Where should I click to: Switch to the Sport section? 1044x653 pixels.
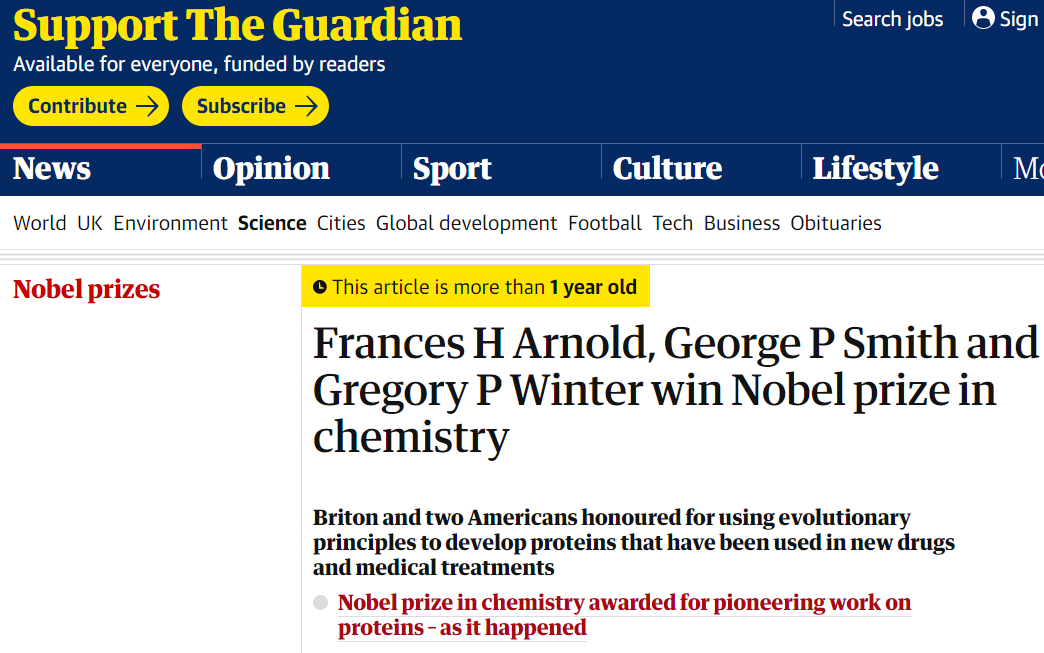(x=452, y=169)
